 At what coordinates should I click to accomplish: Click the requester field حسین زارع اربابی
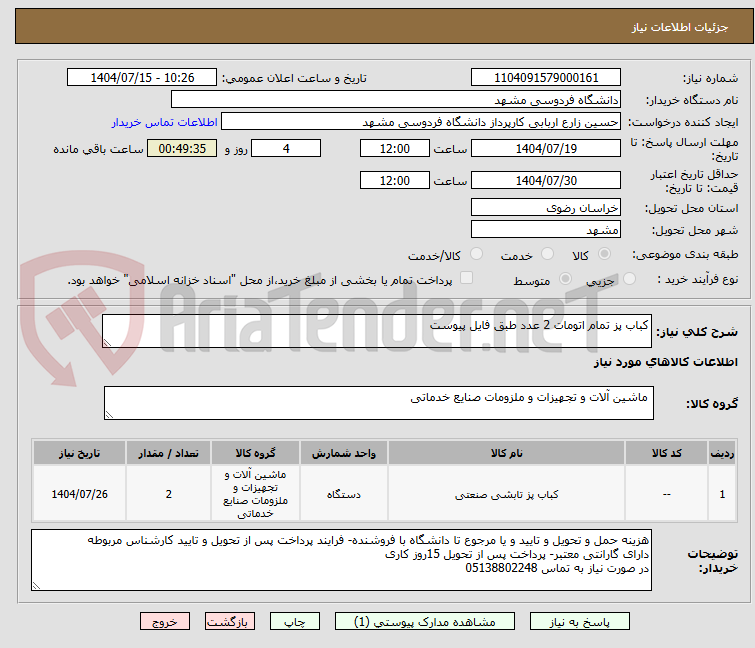[420, 121]
